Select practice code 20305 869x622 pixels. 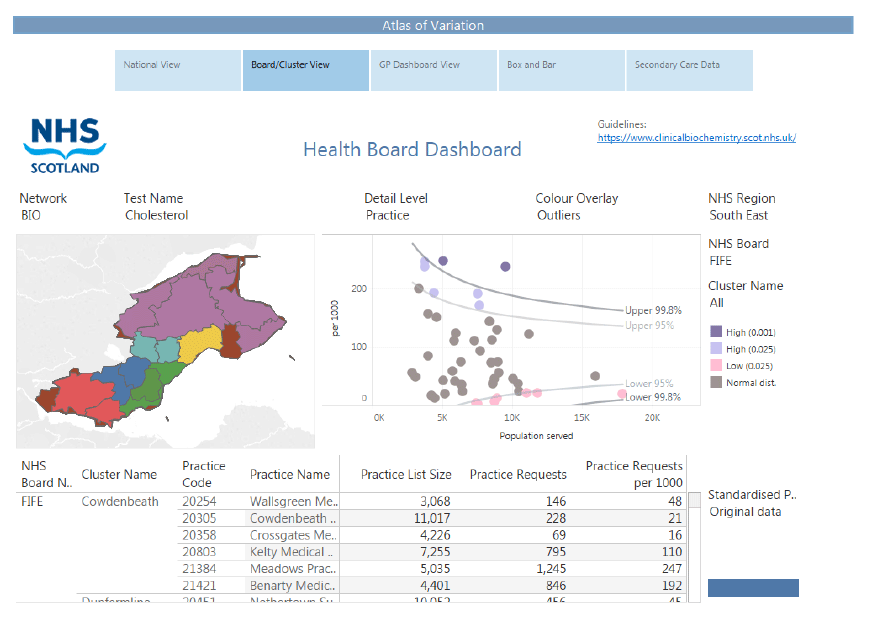[199, 518]
